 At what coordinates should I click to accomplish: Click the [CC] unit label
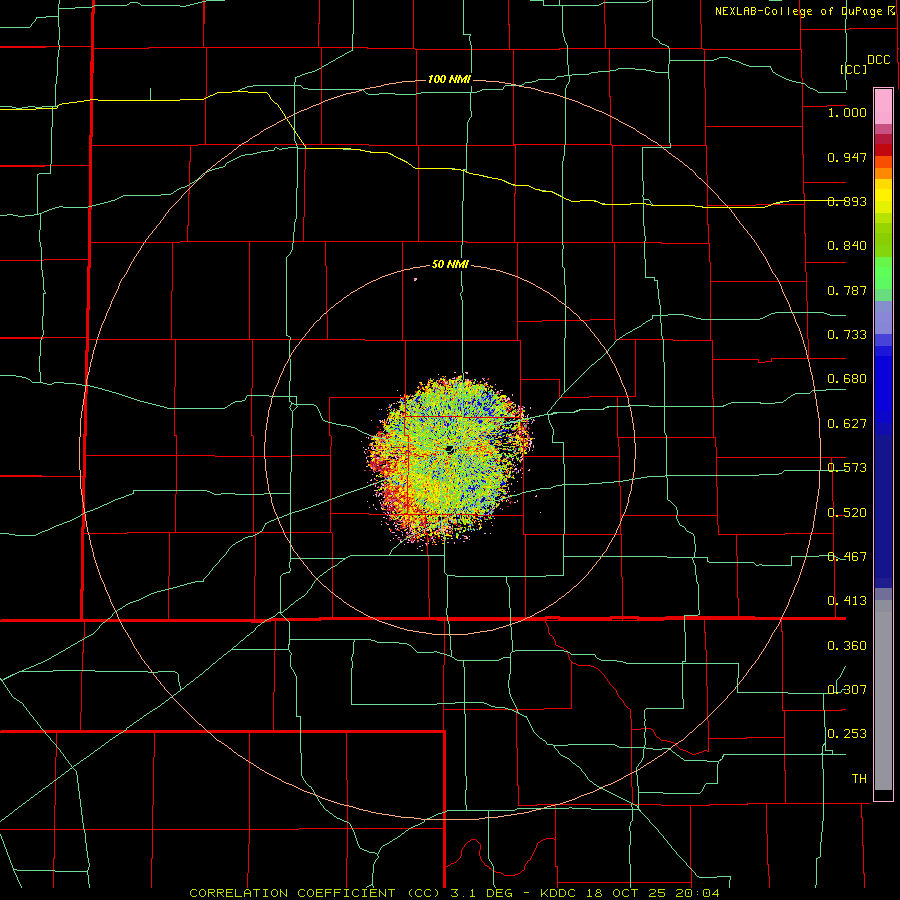point(854,69)
